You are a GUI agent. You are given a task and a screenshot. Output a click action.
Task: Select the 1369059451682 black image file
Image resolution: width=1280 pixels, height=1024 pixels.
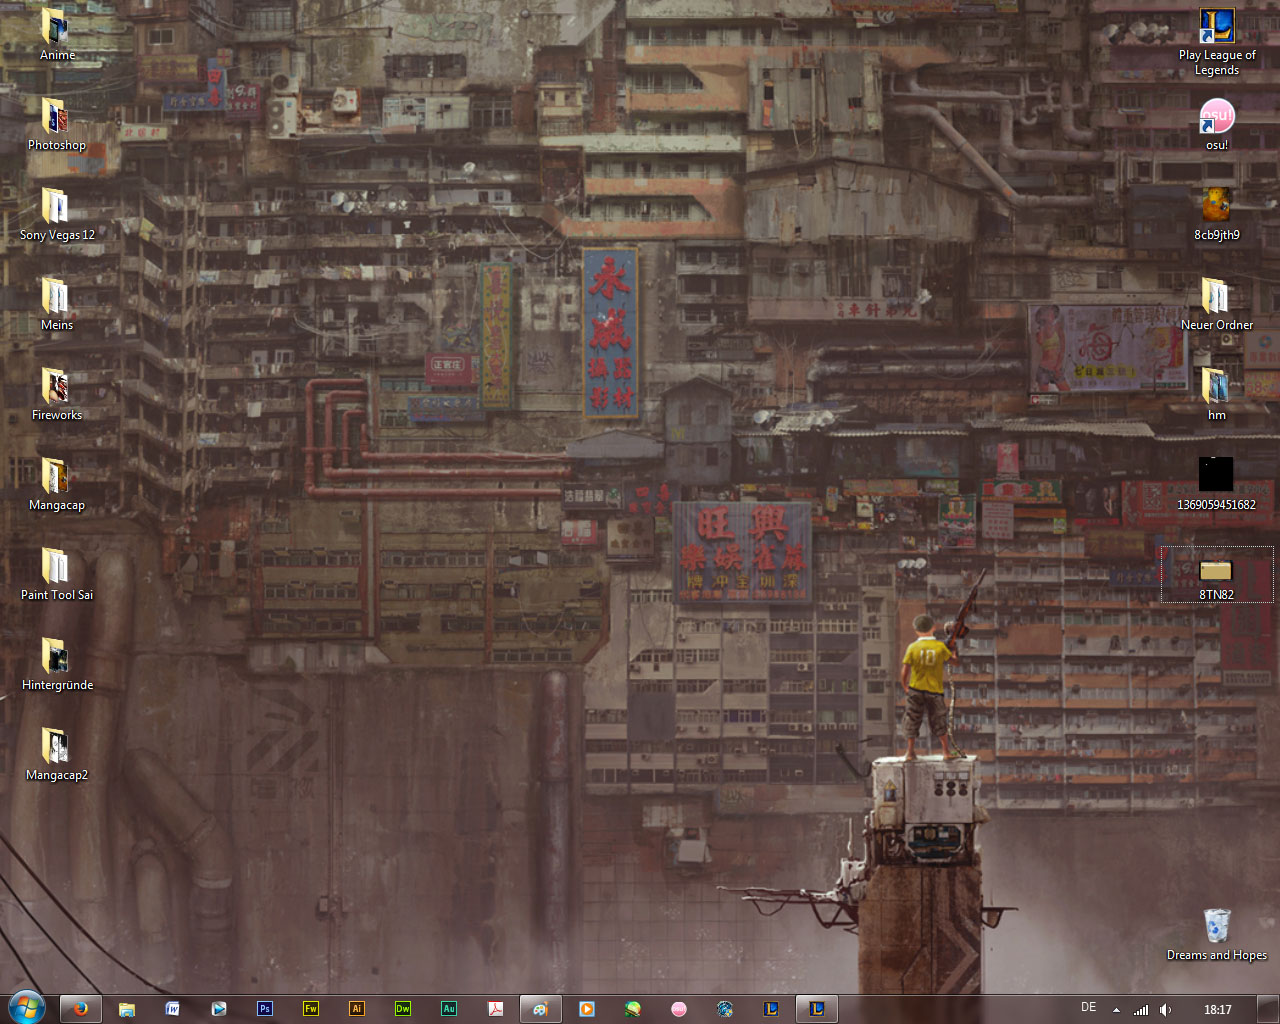tap(1216, 485)
